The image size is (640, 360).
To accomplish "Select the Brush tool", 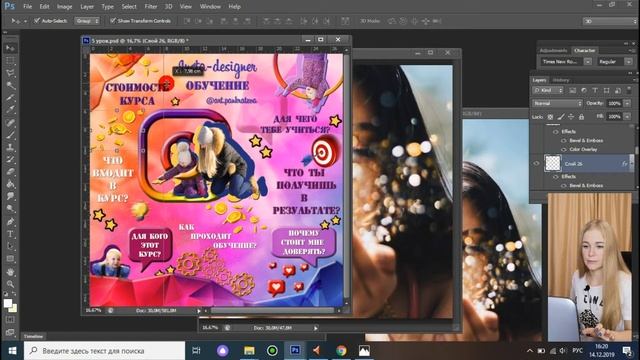I will click(x=10, y=135).
